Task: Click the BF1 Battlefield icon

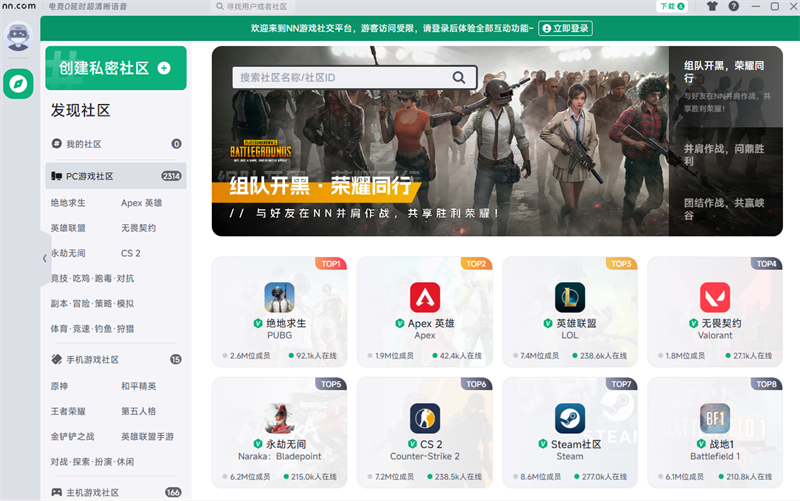Action: pyautogui.click(x=715, y=418)
